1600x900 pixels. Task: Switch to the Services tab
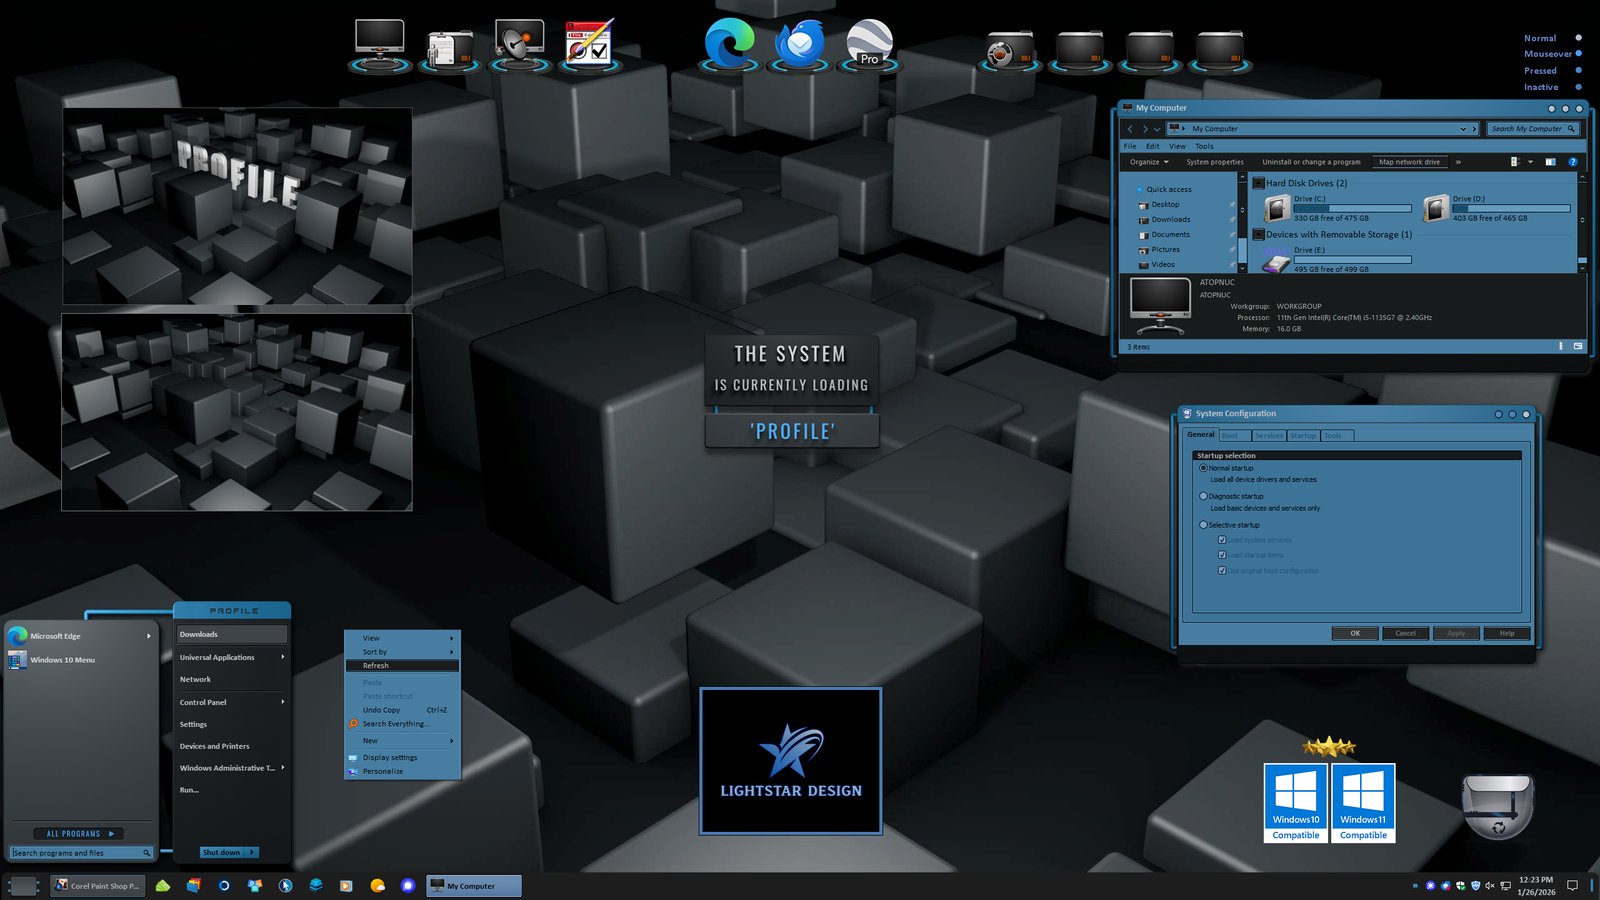(x=1268, y=436)
